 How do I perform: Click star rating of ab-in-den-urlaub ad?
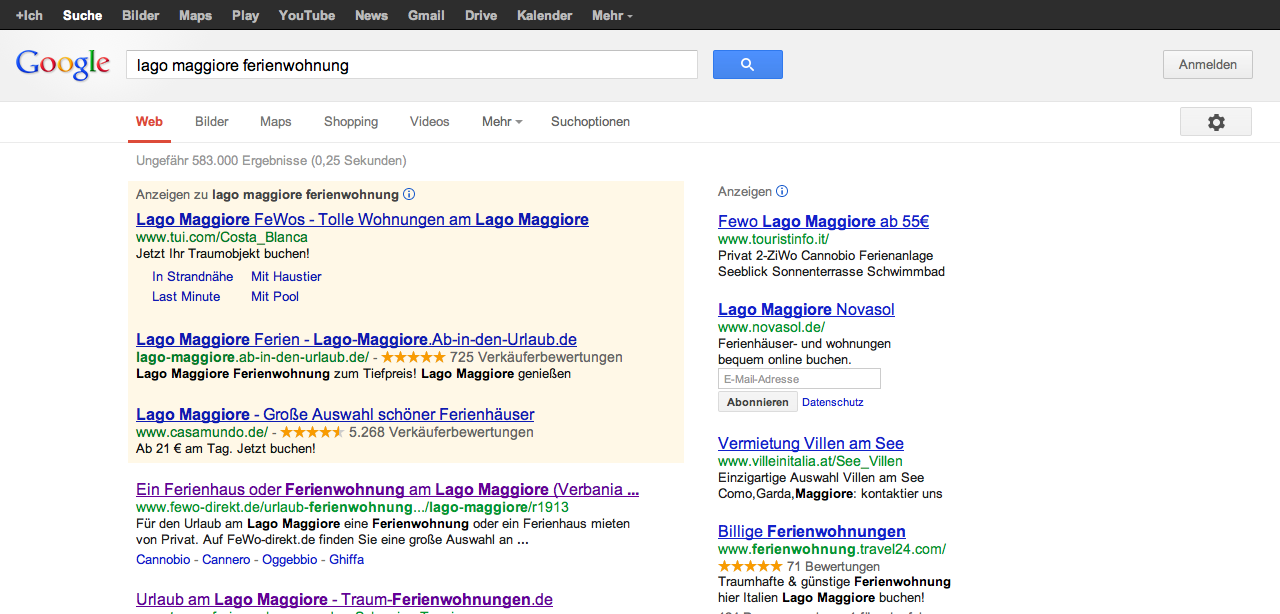point(413,357)
